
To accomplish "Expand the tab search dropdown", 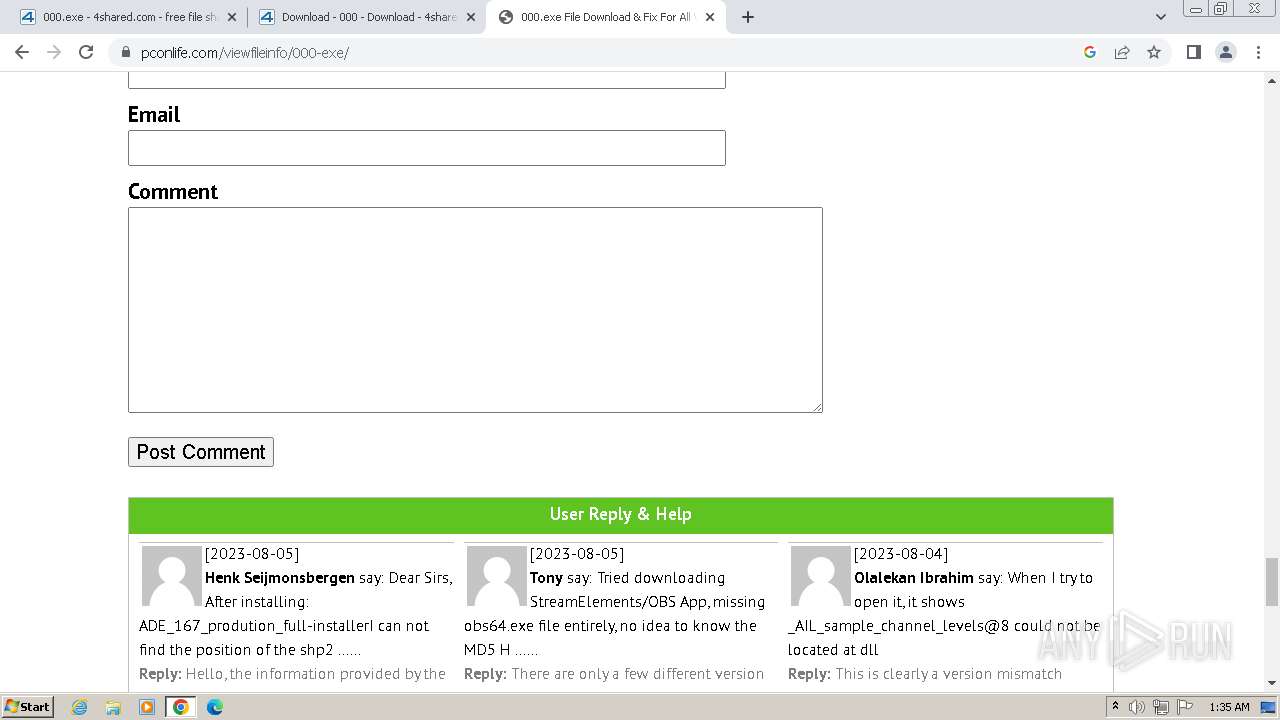I will (1161, 17).
